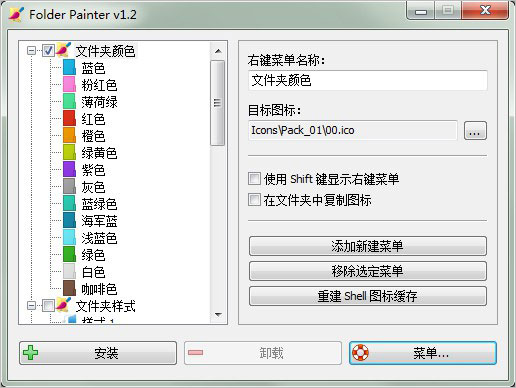Click the green folder icon next to 绿色

(x=69, y=254)
